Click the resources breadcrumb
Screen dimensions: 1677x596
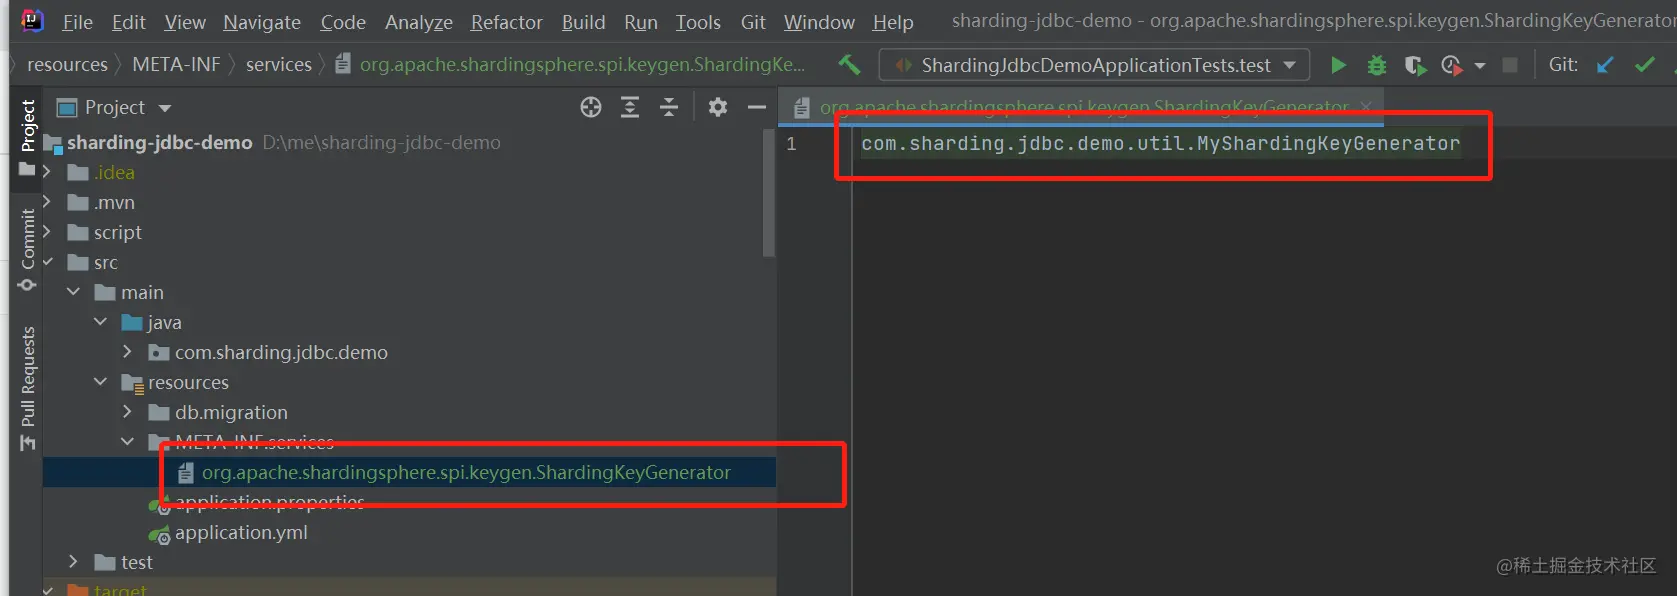(67, 65)
